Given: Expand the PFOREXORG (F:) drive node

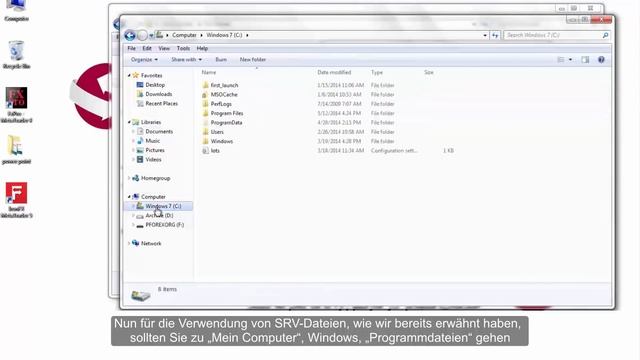Looking at the screenshot, I should coord(133,225).
